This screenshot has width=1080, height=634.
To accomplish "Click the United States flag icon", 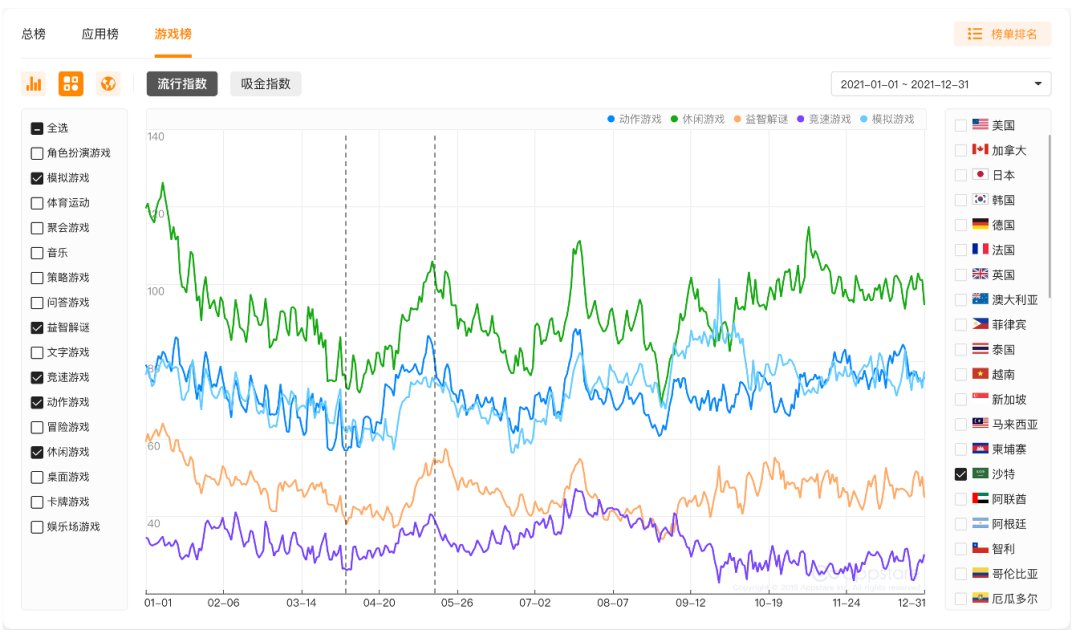I will [x=980, y=125].
